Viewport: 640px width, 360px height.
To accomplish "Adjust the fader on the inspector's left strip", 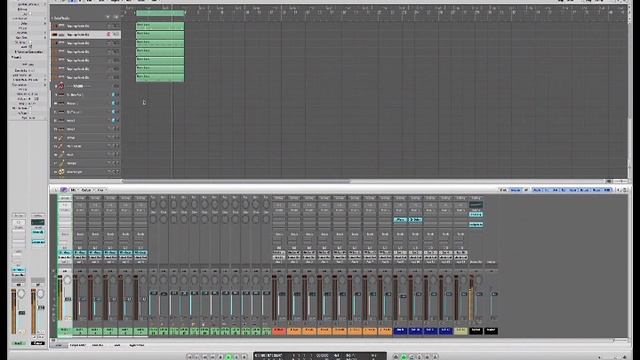I will 22,313.
